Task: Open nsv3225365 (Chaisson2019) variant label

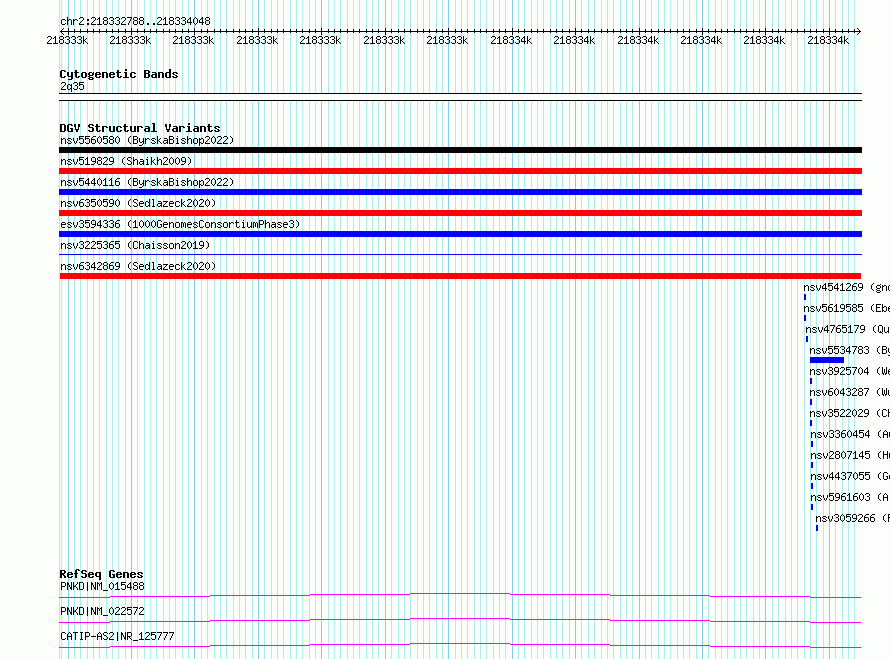Action: (135, 245)
